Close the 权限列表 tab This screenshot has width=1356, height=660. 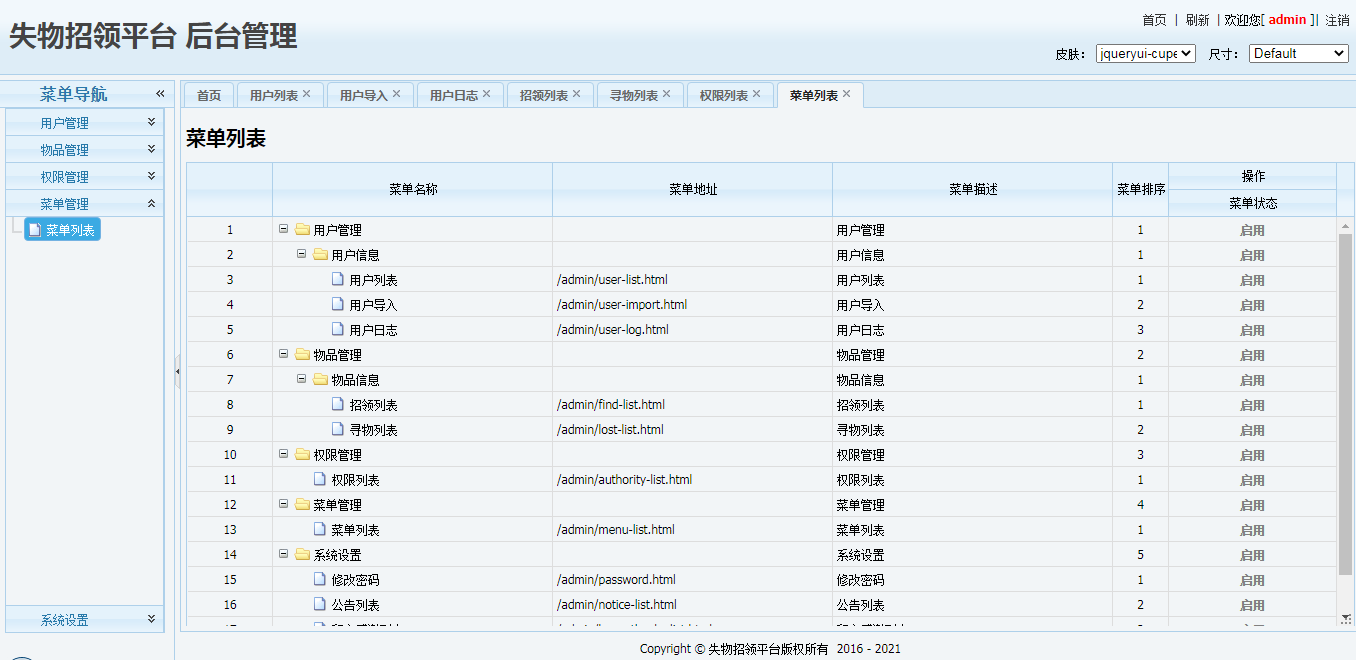pyautogui.click(x=757, y=94)
